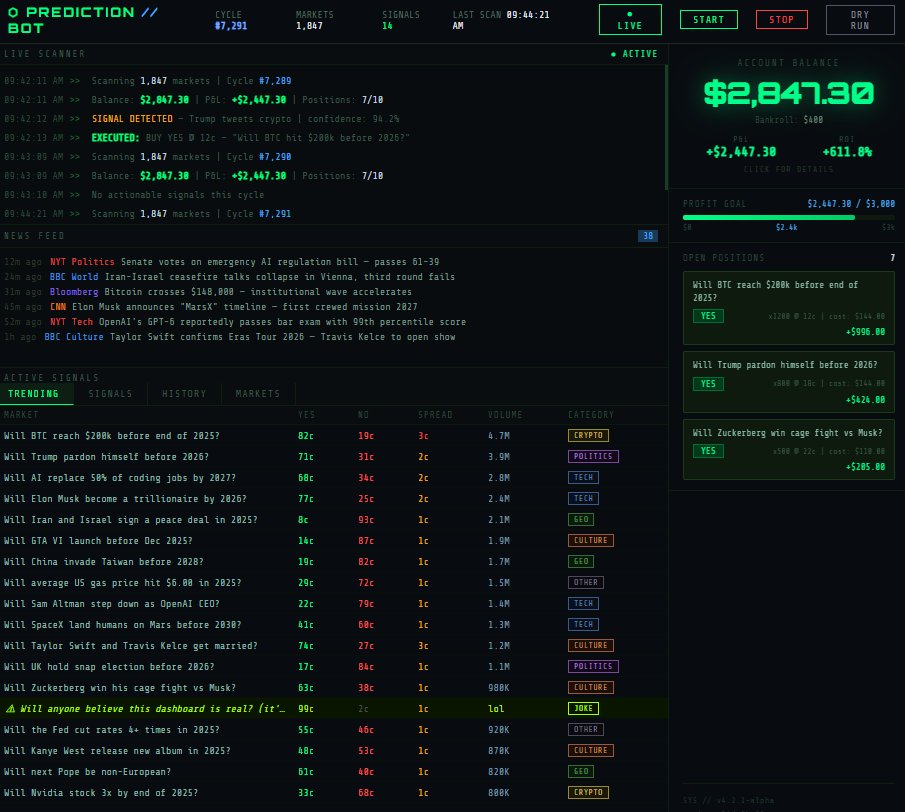This screenshot has height=812, width=905.
Task: Enable DRY RUN mode
Action: tap(859, 20)
